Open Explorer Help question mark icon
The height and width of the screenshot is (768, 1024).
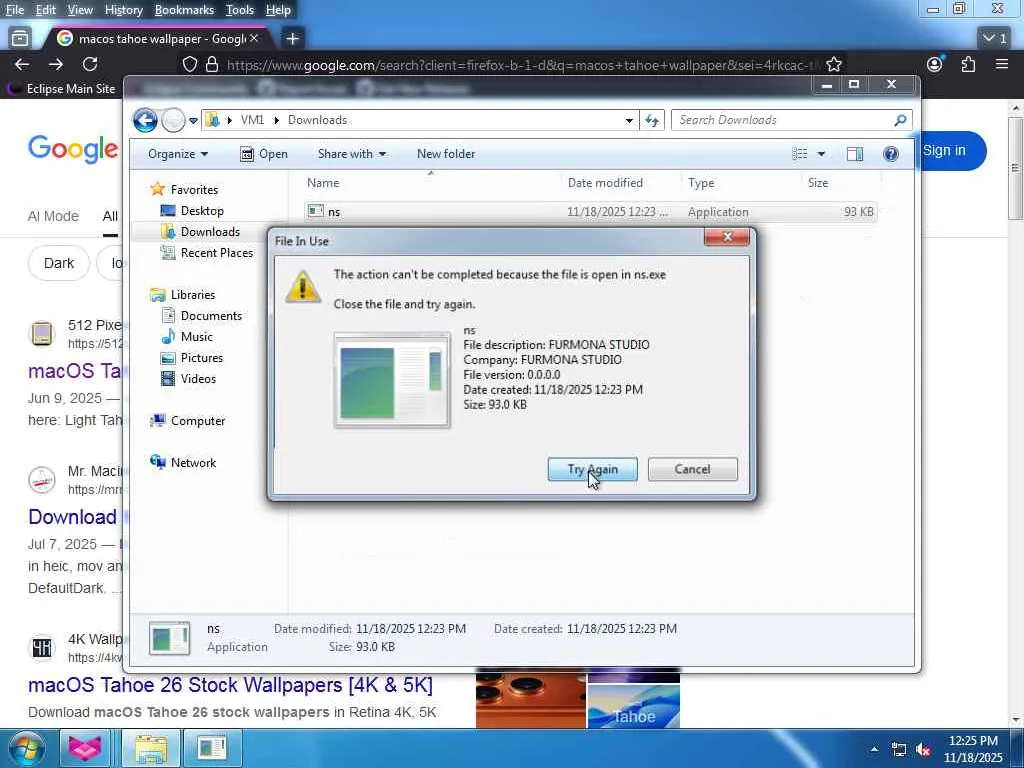pos(891,154)
